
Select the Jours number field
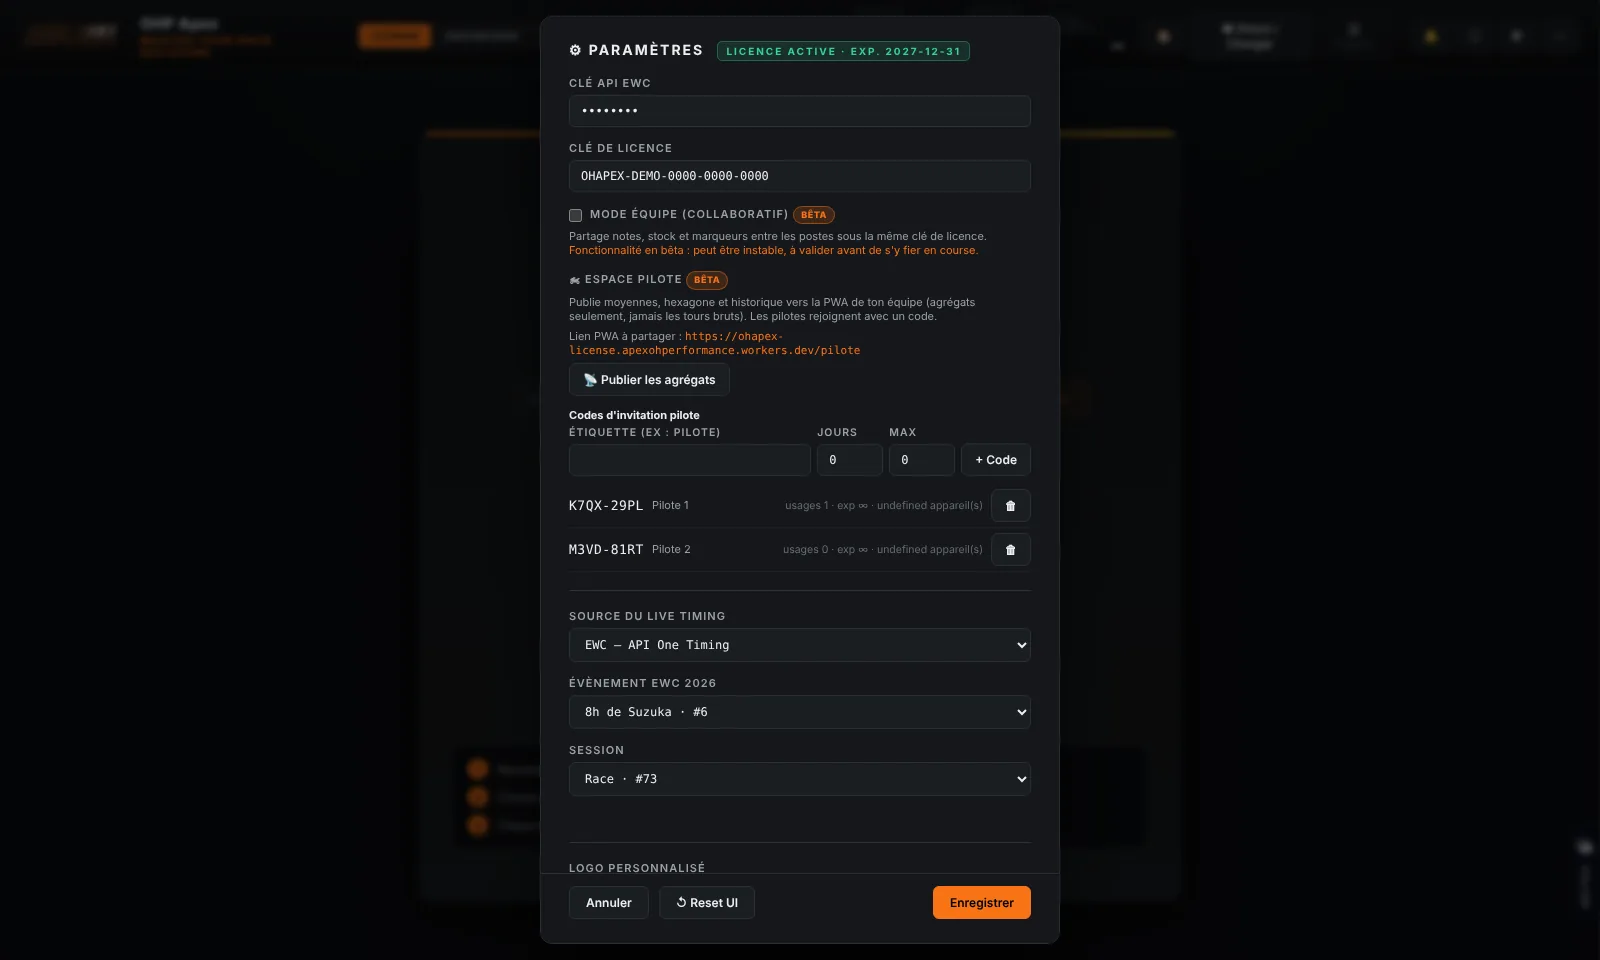850,460
